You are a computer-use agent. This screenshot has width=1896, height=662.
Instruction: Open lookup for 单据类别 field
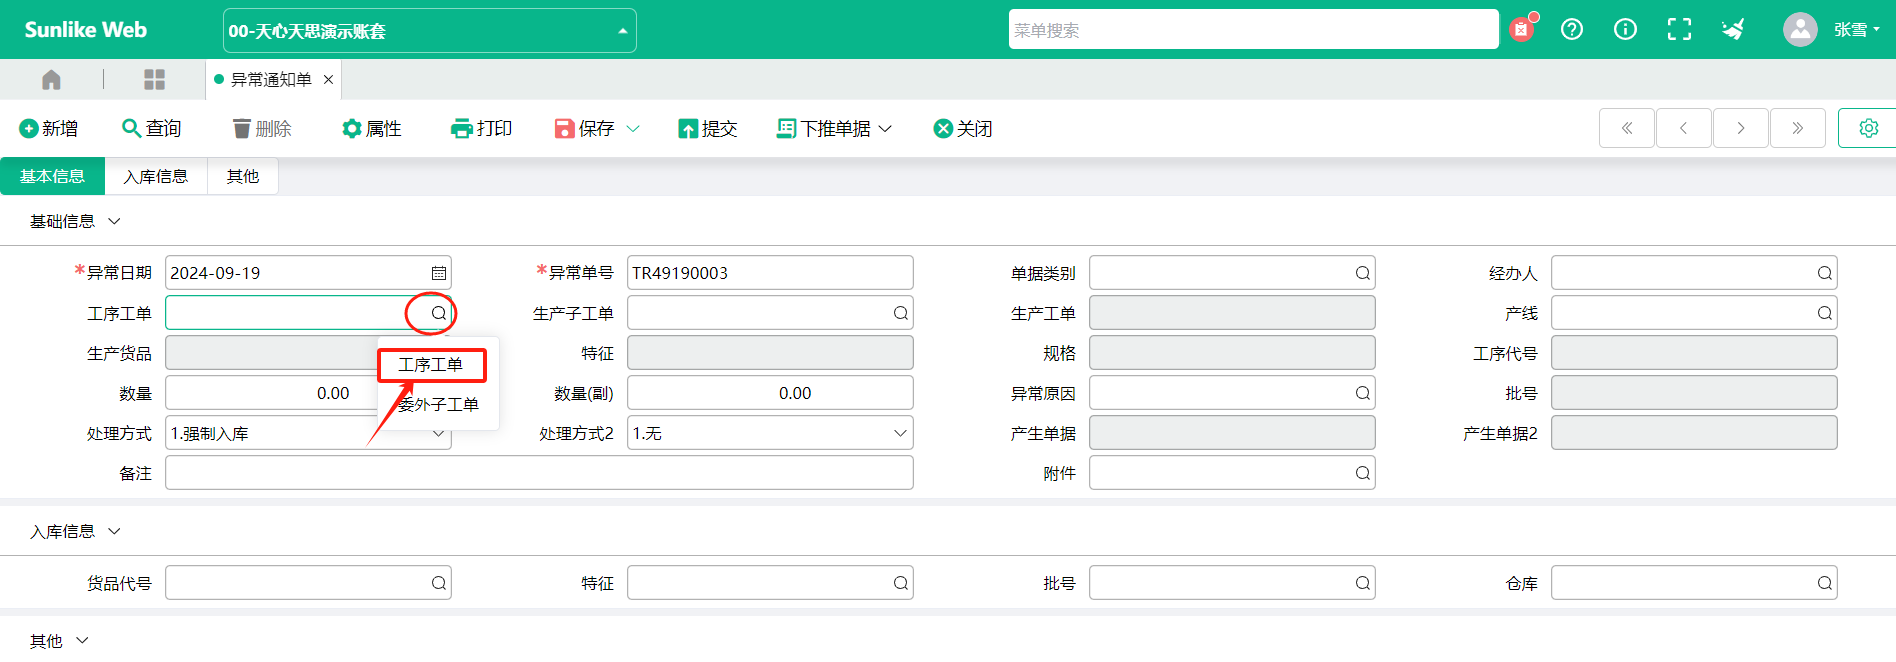tap(1363, 273)
